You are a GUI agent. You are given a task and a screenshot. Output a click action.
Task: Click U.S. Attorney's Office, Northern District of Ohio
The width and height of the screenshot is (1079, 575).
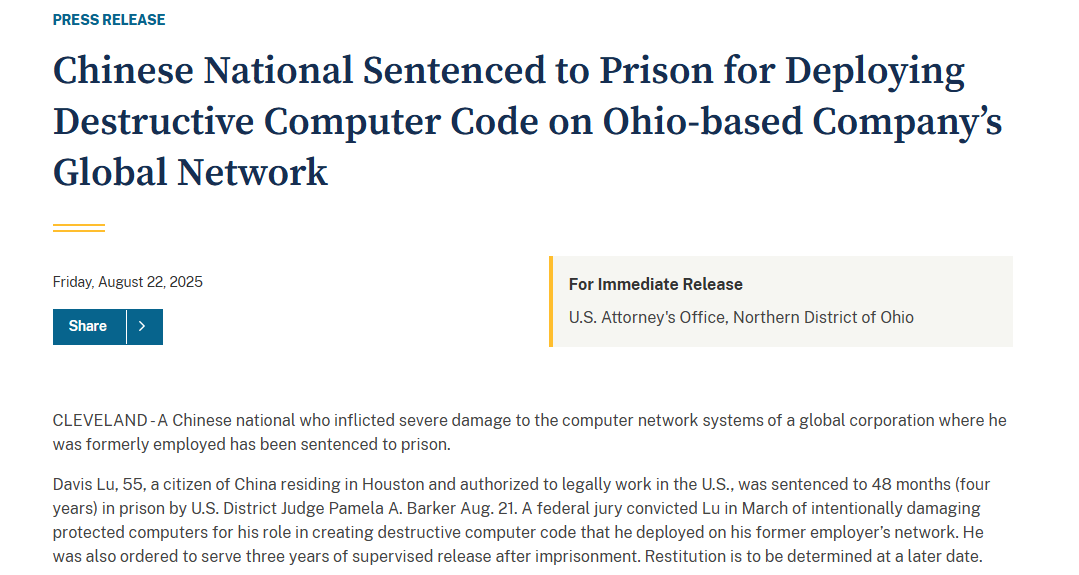pyautogui.click(x=741, y=317)
